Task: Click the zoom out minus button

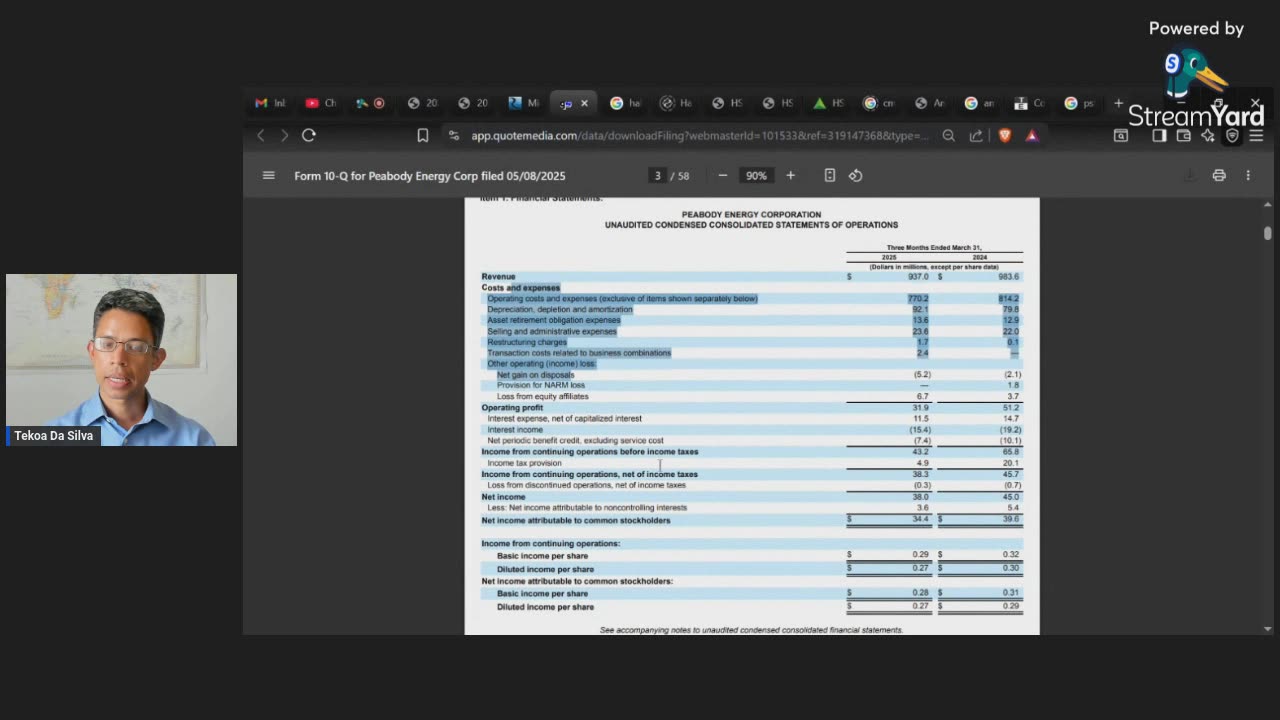Action: pyautogui.click(x=723, y=175)
